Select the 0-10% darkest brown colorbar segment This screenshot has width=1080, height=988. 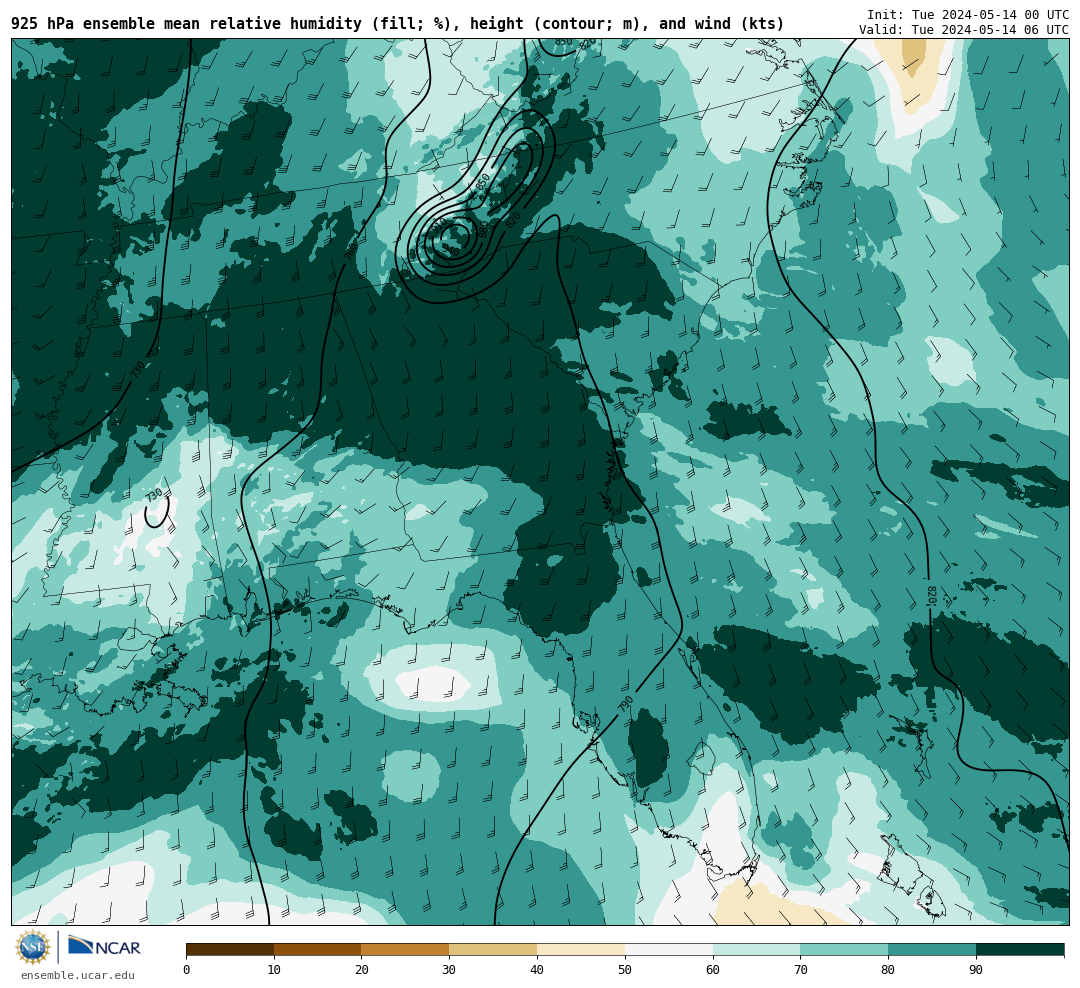230,949
